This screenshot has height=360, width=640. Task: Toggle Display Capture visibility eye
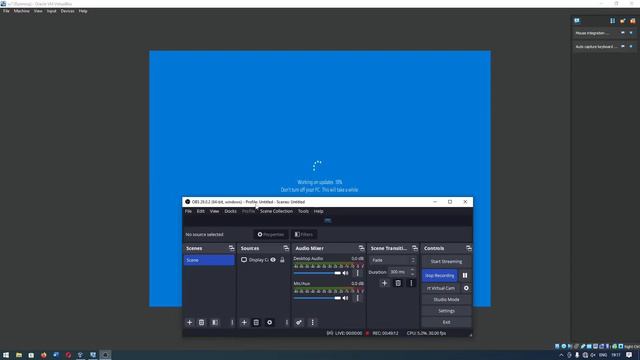(x=273, y=260)
